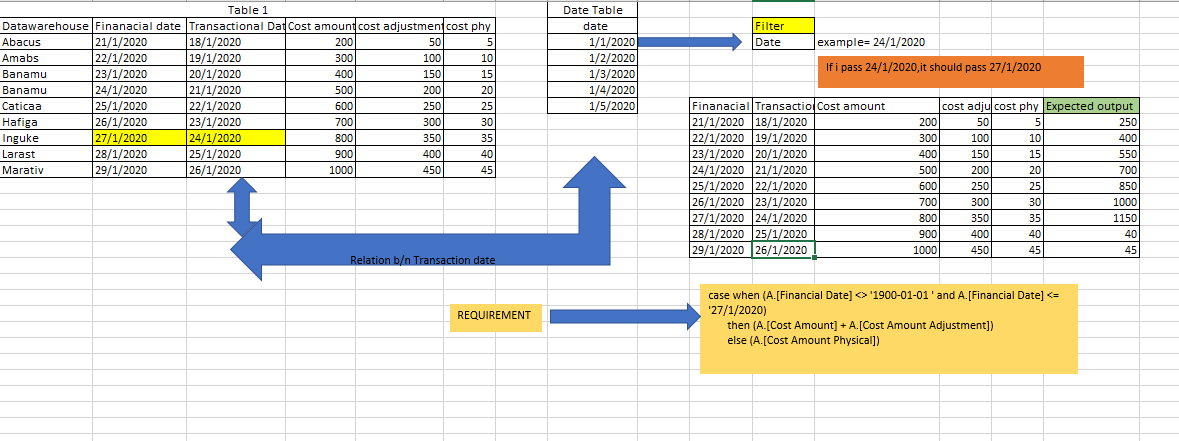Screen dimensions: 1179x441
Task: Click expected output value 1000 in the 26/1/2020 row
Action: (x=1092, y=201)
